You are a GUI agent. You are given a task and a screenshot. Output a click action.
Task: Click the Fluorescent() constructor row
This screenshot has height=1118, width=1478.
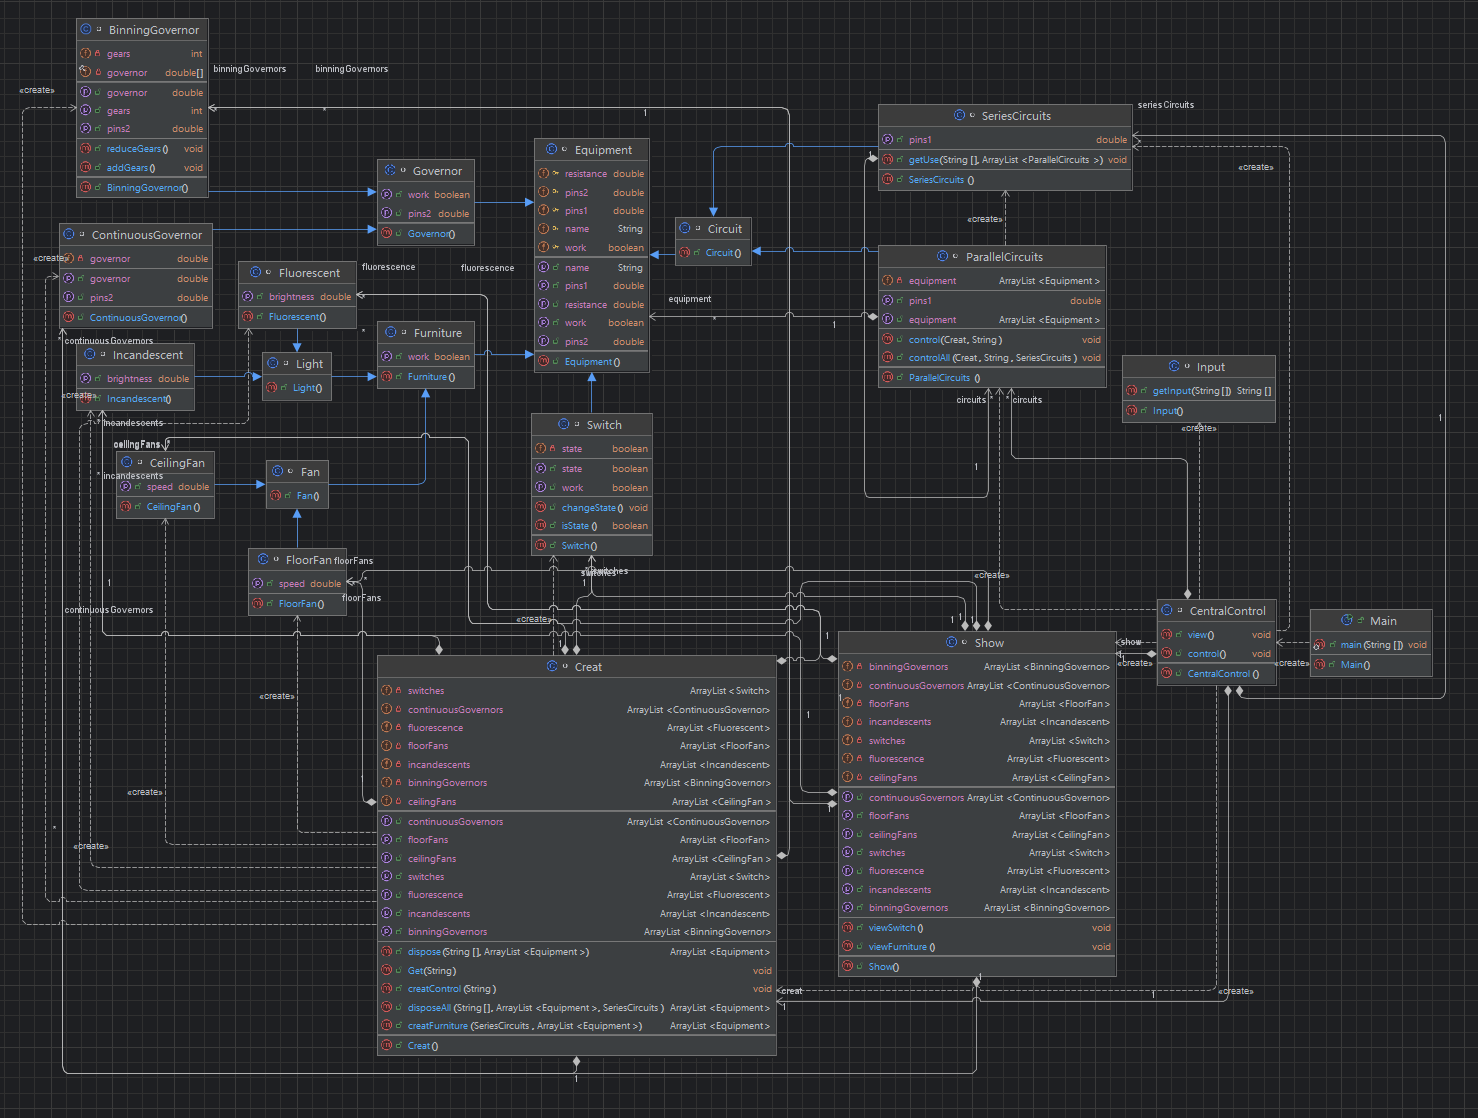coord(297,317)
